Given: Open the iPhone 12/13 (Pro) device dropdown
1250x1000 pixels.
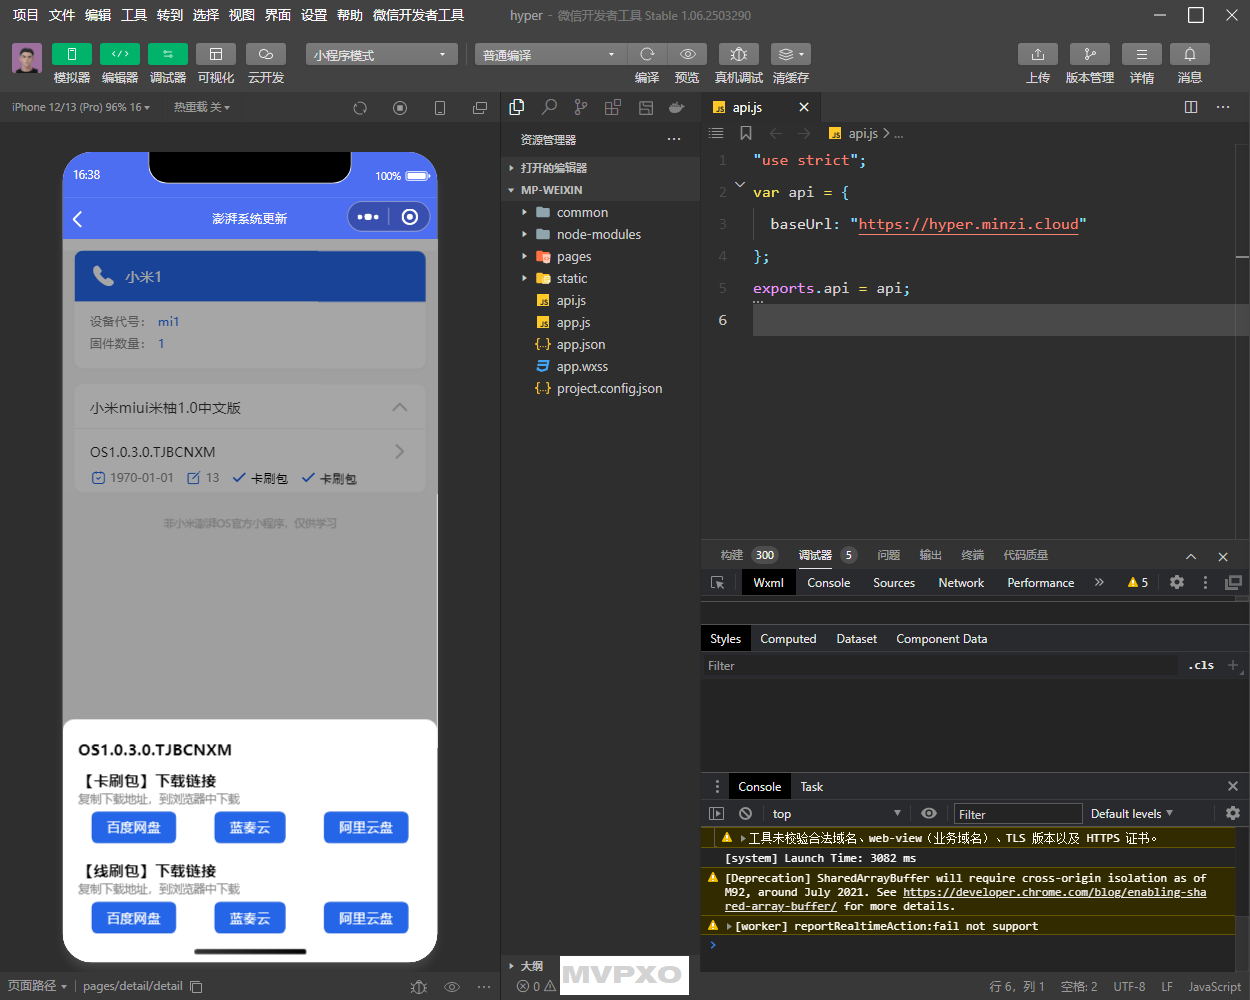Looking at the screenshot, I should 81,107.
